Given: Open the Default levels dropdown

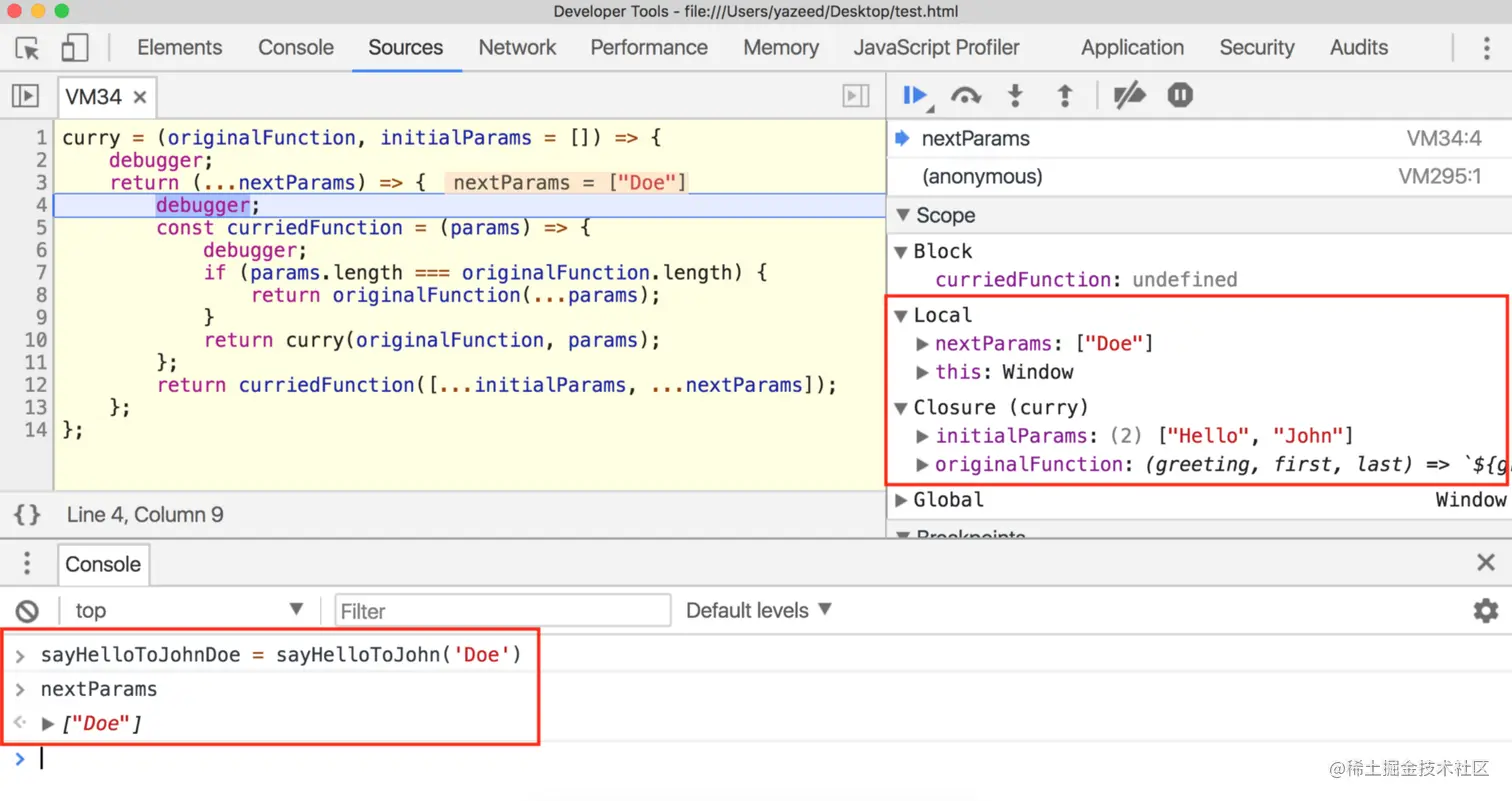Looking at the screenshot, I should [x=759, y=610].
